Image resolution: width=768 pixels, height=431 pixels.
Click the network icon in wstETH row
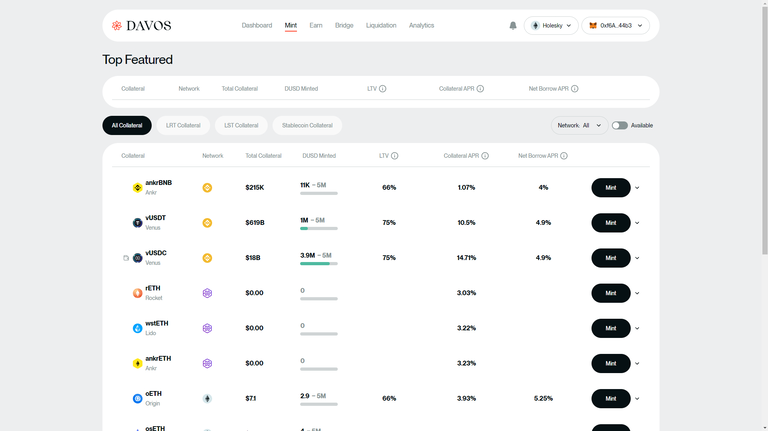(x=207, y=328)
